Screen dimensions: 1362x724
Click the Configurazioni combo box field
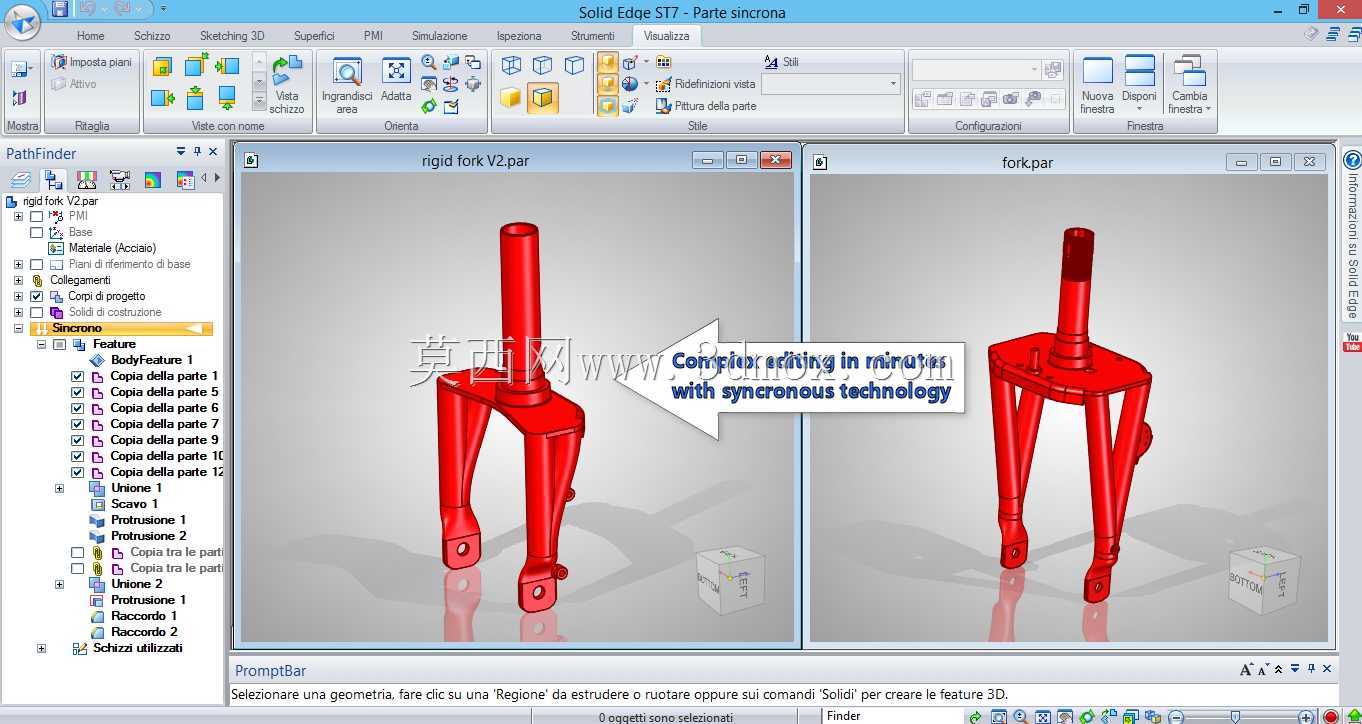pyautogui.click(x=977, y=69)
